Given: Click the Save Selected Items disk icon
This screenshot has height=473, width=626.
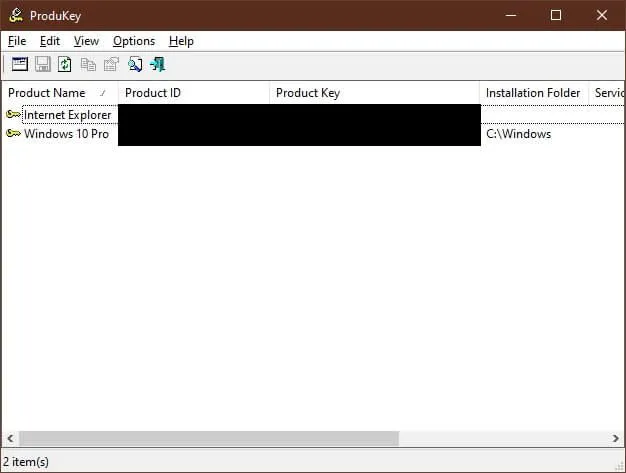Looking at the screenshot, I should (43, 64).
